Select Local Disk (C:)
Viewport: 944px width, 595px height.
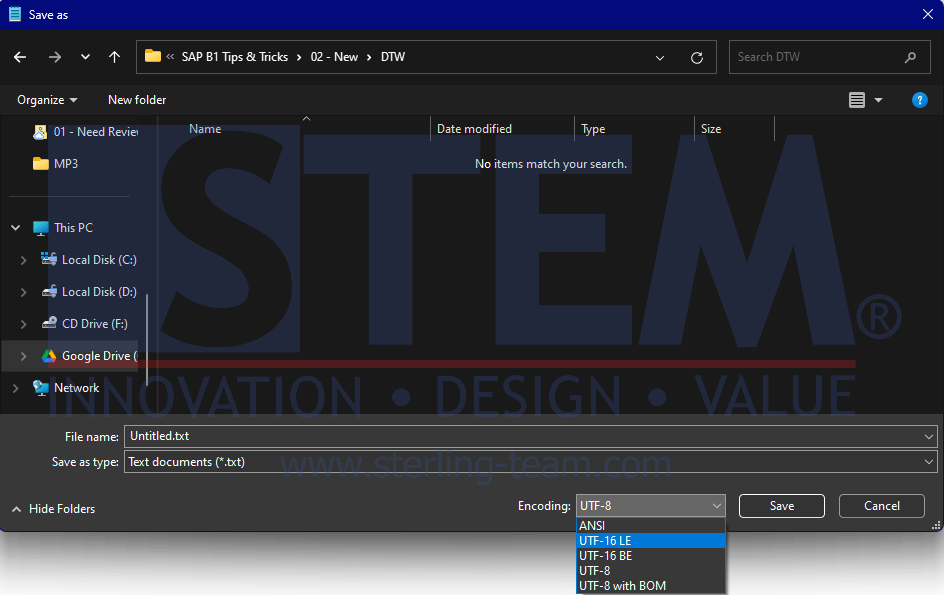[x=89, y=260]
